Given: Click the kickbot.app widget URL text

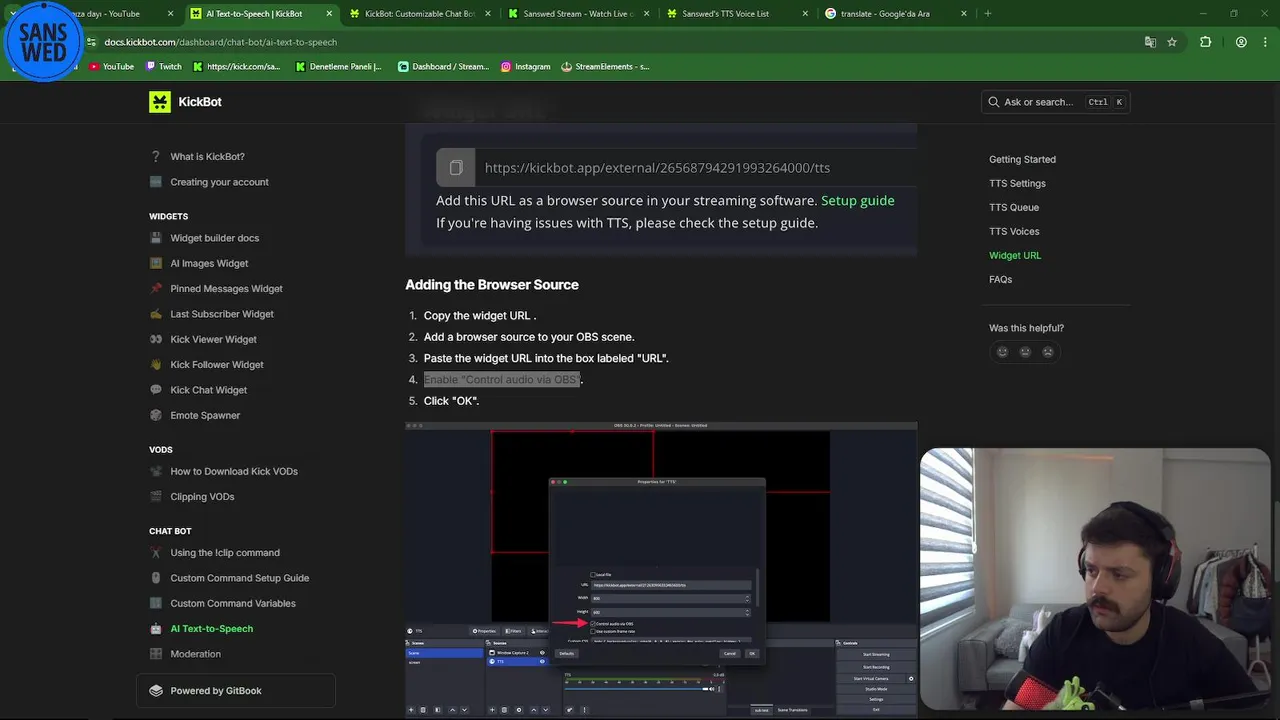Looking at the screenshot, I should 657,168.
